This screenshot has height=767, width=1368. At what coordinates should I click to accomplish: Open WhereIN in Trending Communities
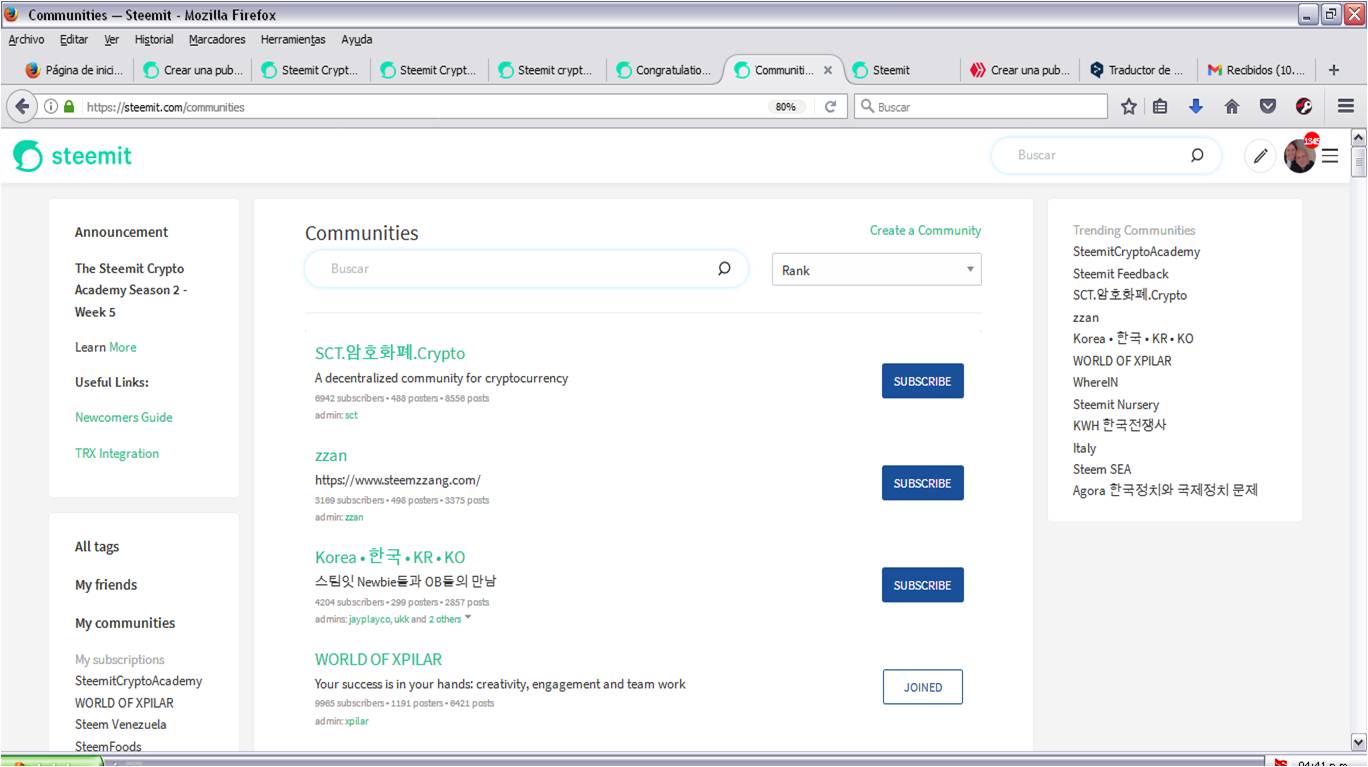tap(1096, 382)
